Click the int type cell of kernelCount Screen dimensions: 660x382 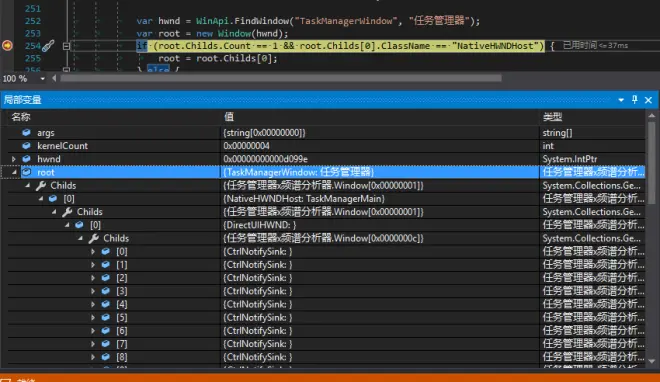click(548, 146)
